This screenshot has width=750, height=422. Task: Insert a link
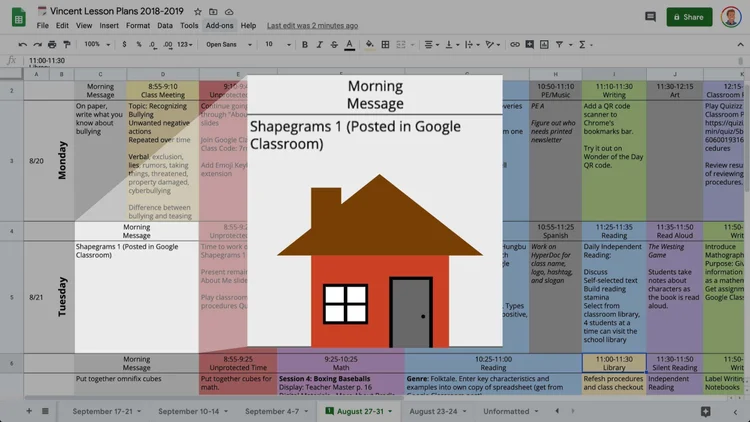(515, 44)
